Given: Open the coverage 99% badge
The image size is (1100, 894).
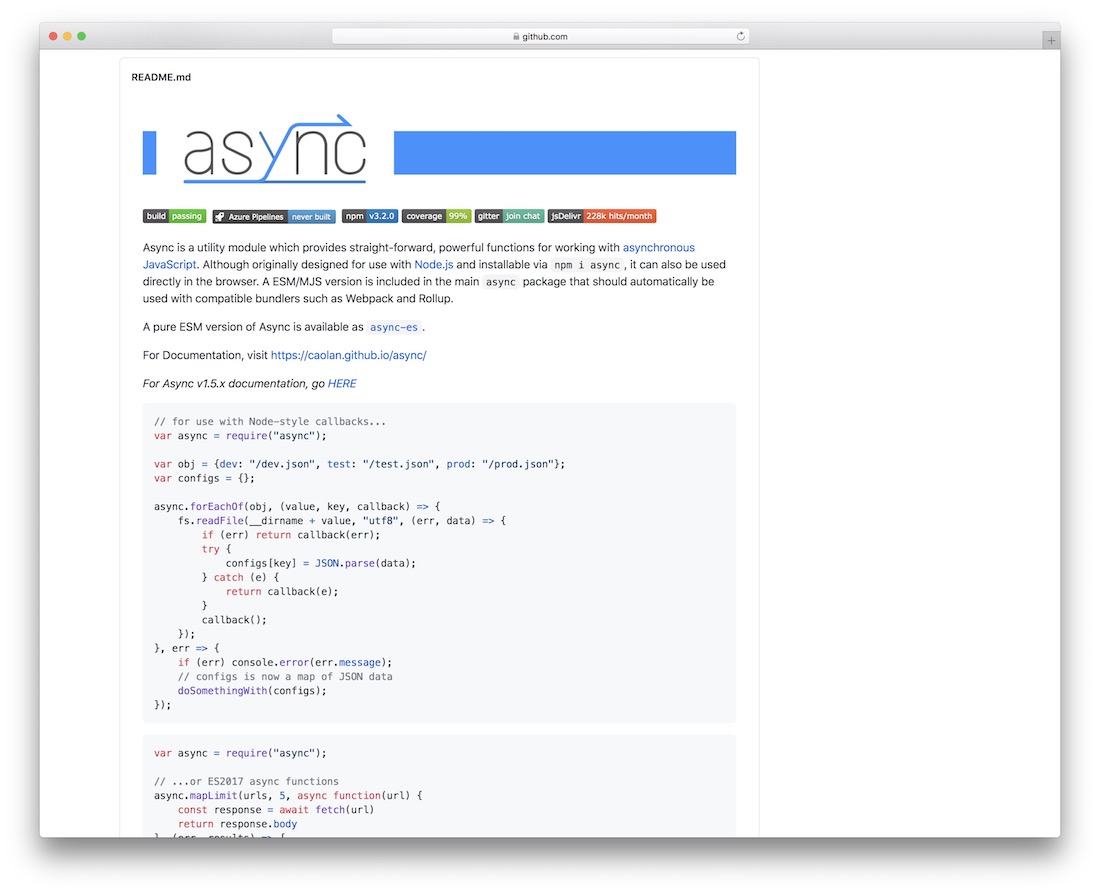Looking at the screenshot, I should click(436, 216).
